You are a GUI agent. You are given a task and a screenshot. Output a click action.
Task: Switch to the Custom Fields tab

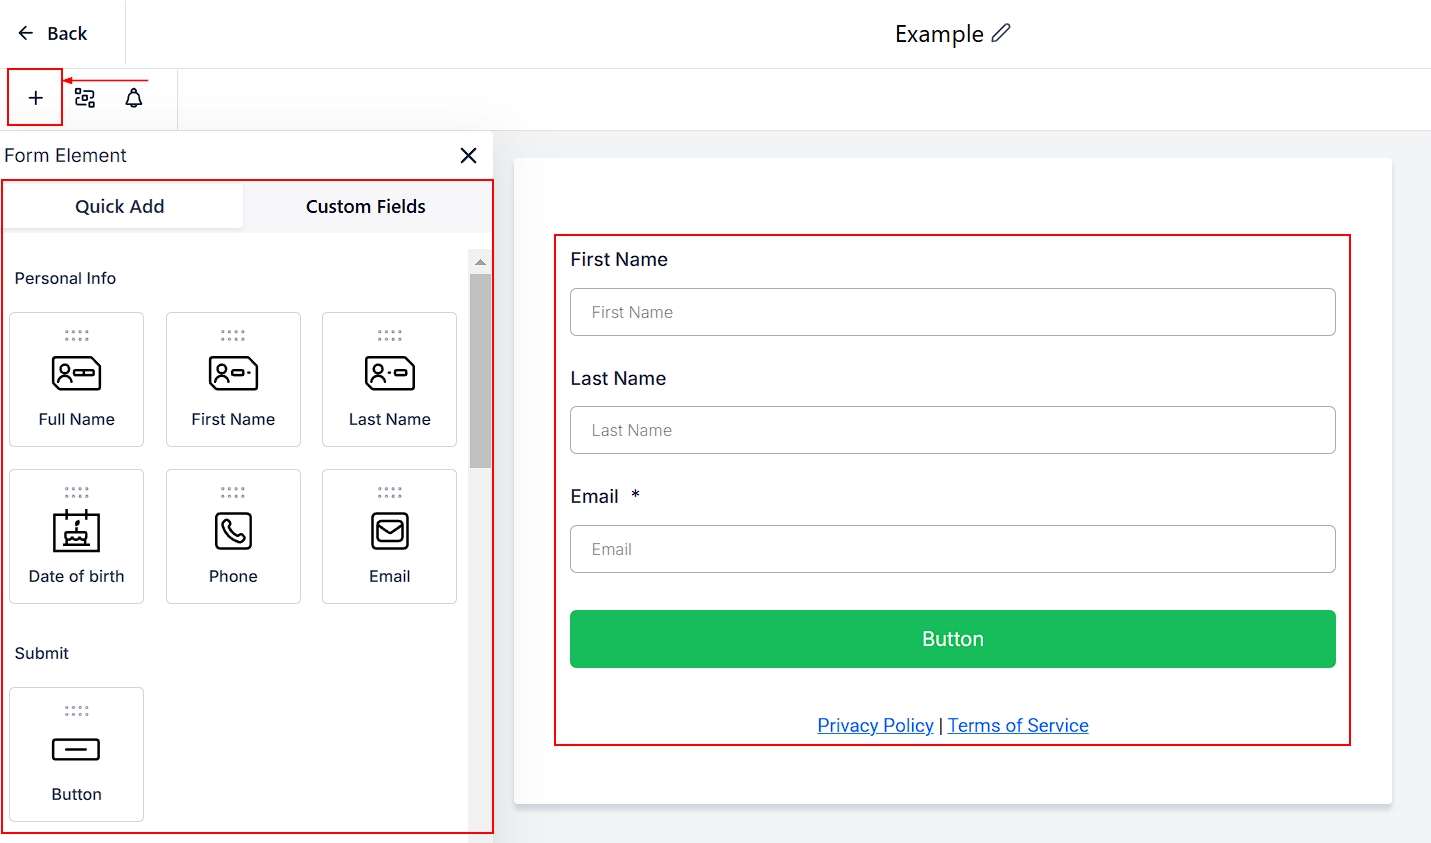click(x=365, y=206)
